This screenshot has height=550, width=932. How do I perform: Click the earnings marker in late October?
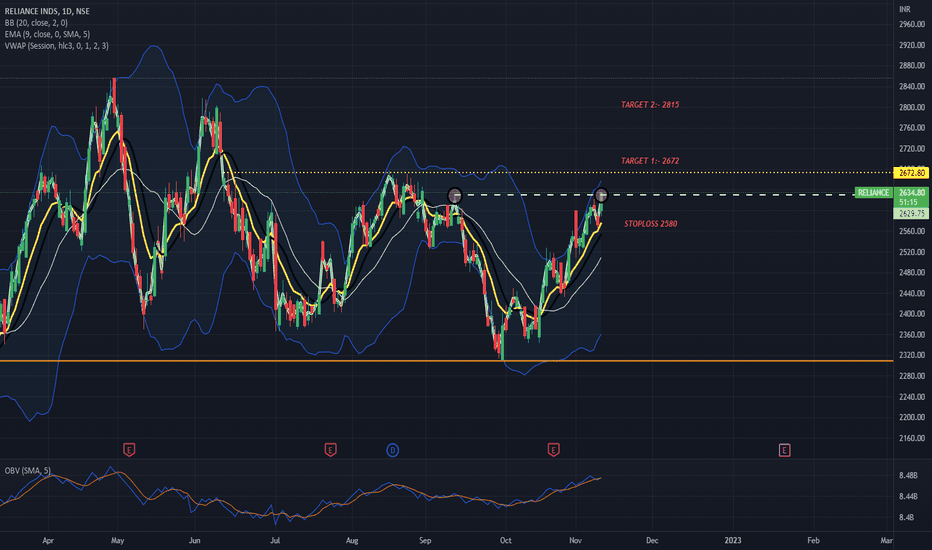553,450
